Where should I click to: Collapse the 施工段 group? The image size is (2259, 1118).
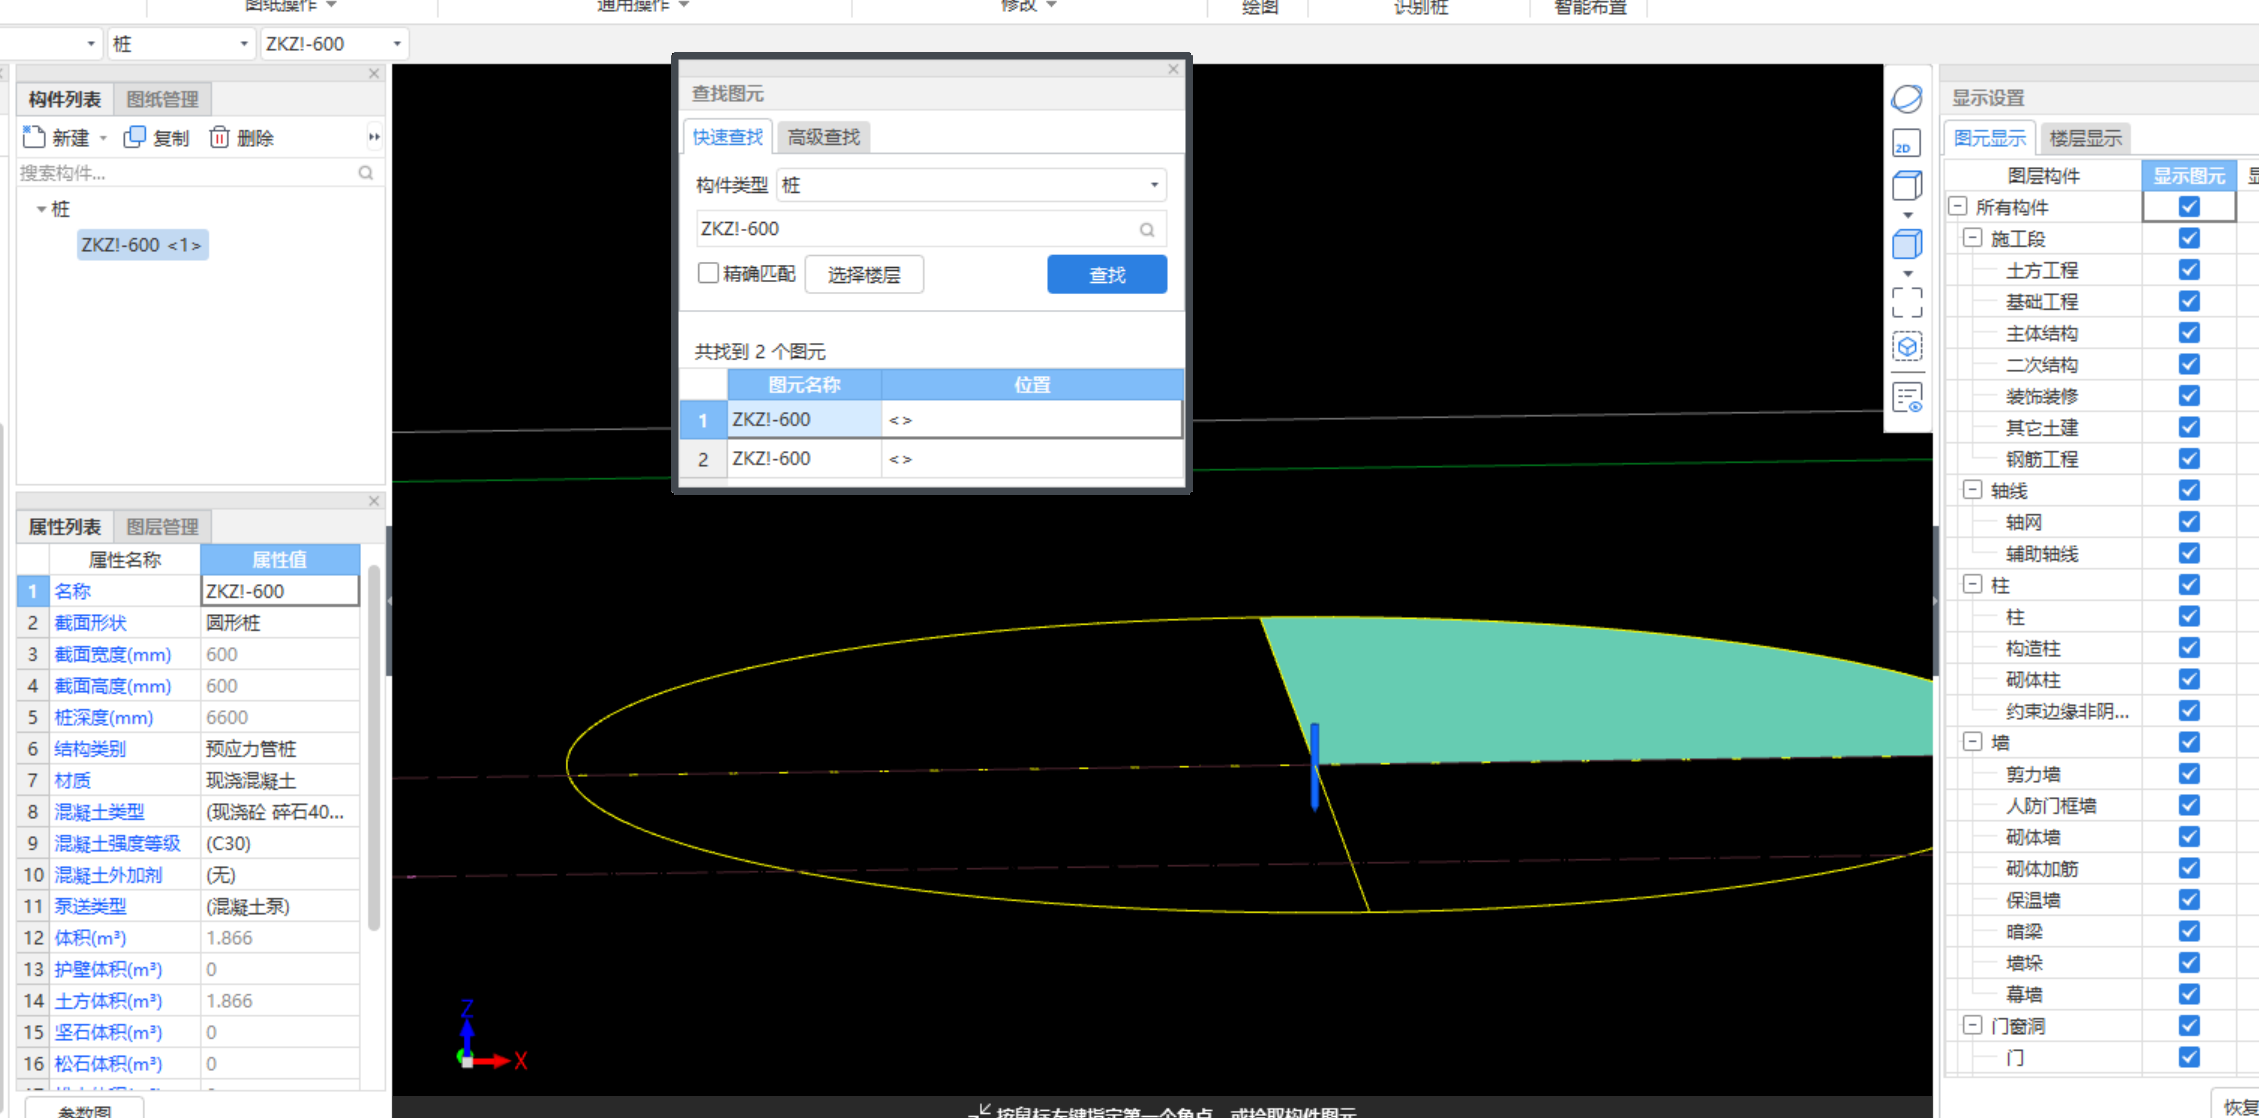1972,238
